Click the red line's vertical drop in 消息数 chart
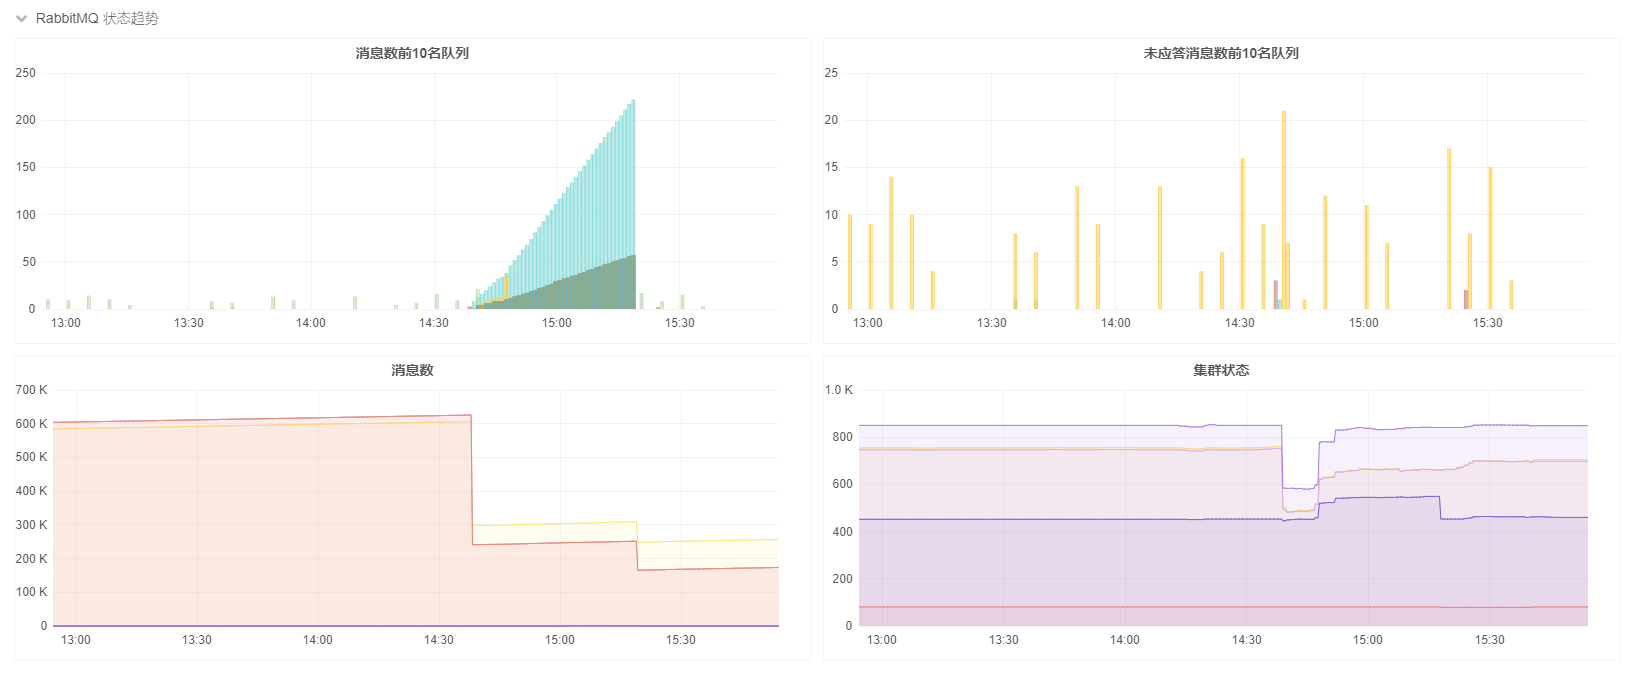 (472, 480)
